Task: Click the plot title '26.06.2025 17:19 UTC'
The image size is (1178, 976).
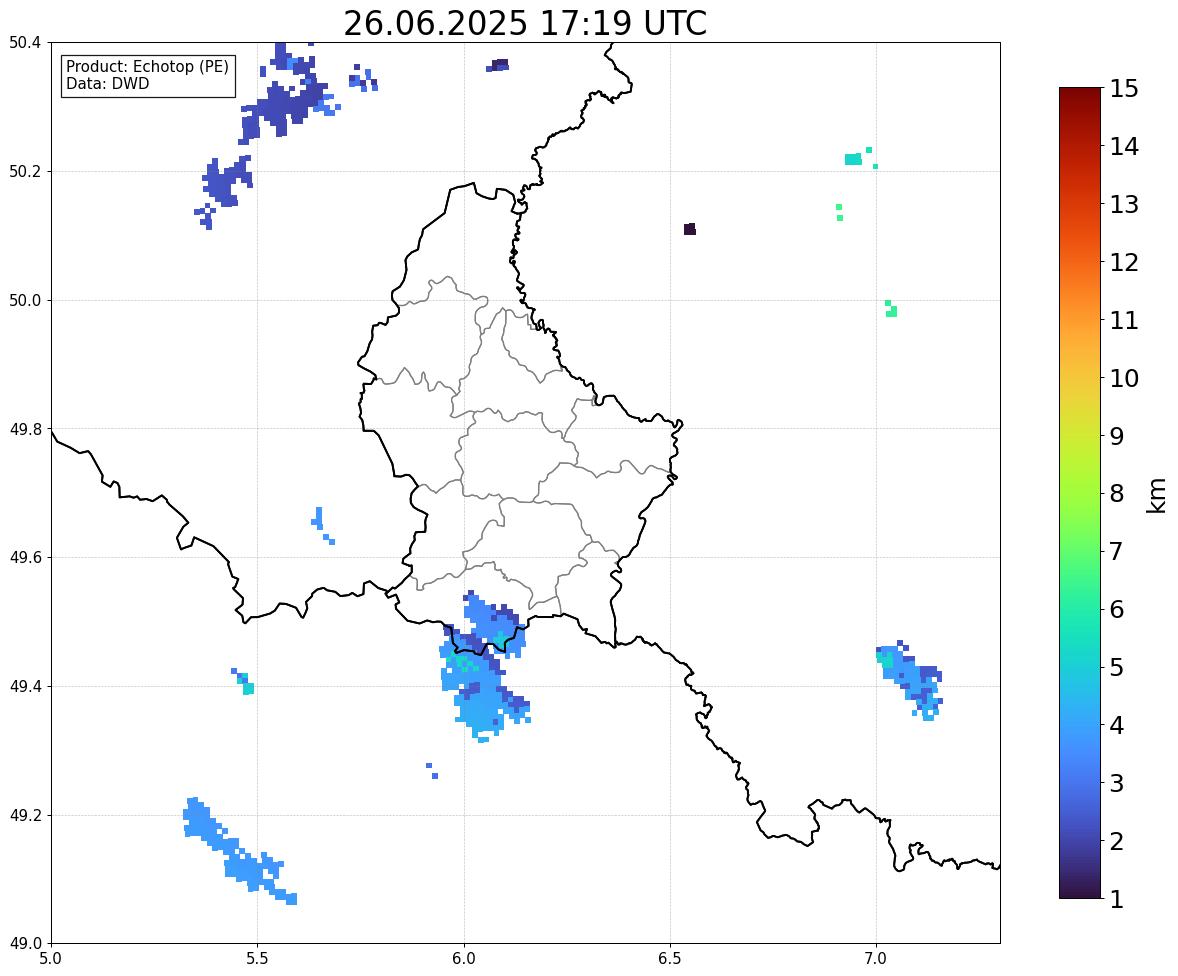Action: point(524,23)
